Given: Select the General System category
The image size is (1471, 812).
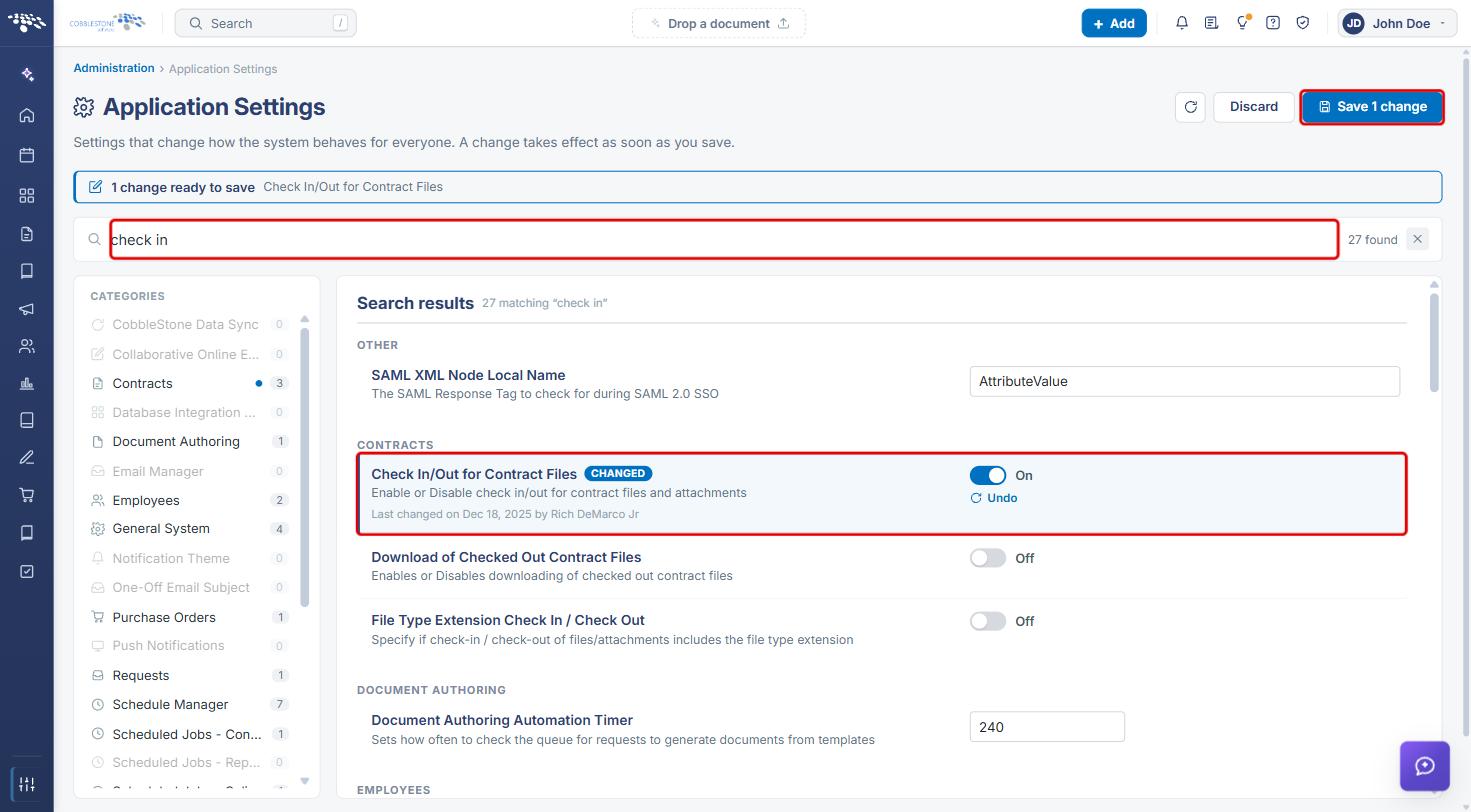Looking at the screenshot, I should pyautogui.click(x=189, y=528).
